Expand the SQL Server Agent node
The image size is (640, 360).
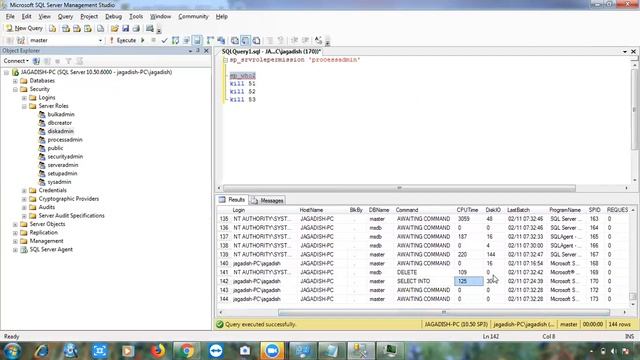(x=15, y=250)
